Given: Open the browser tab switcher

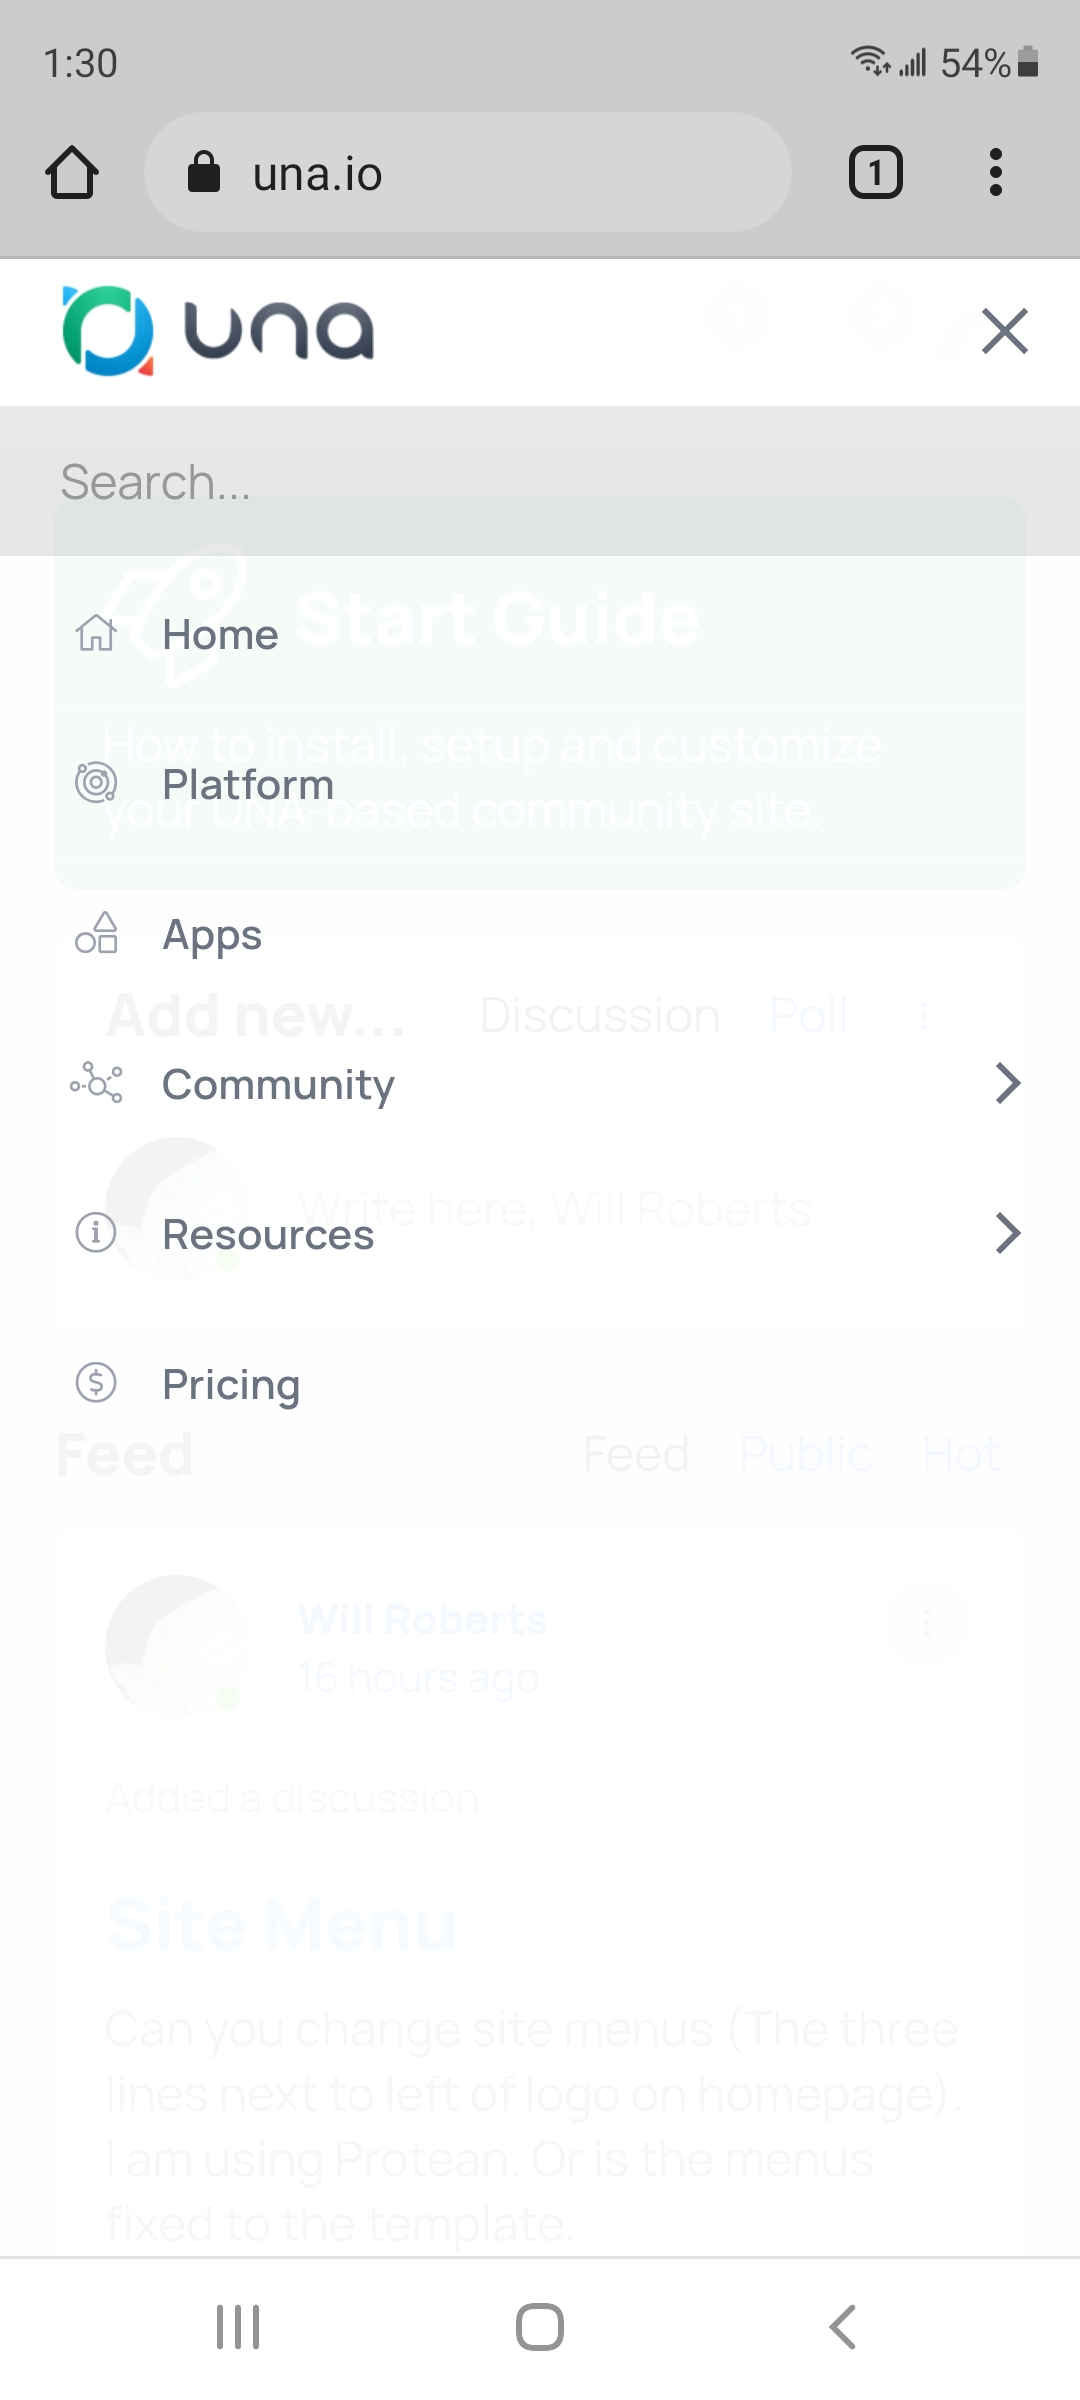Looking at the screenshot, I should [875, 173].
